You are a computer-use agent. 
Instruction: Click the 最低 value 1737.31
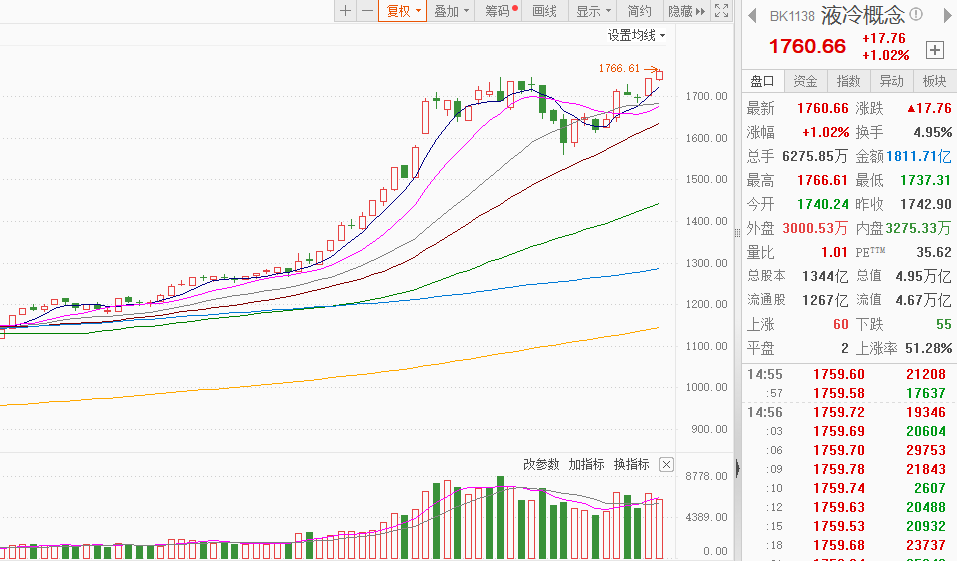[x=925, y=180]
